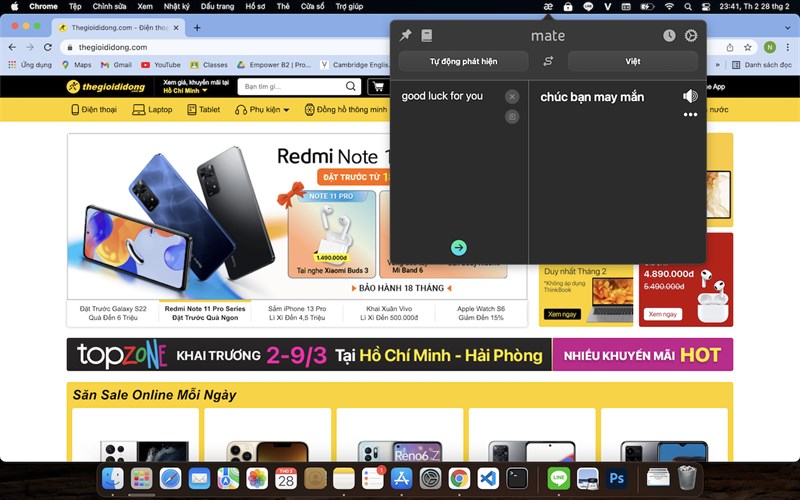Open Finder from the Dock
Screen dimensions: 800x500
[112, 479]
